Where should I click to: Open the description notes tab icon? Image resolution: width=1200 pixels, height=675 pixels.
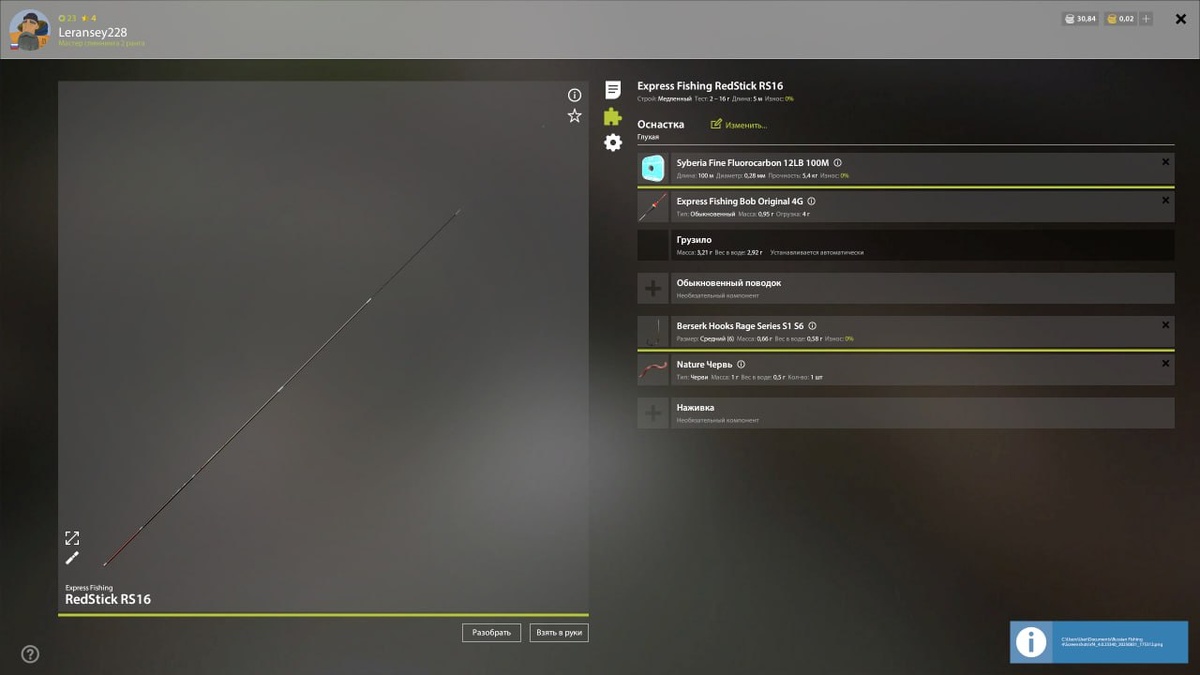(x=613, y=90)
